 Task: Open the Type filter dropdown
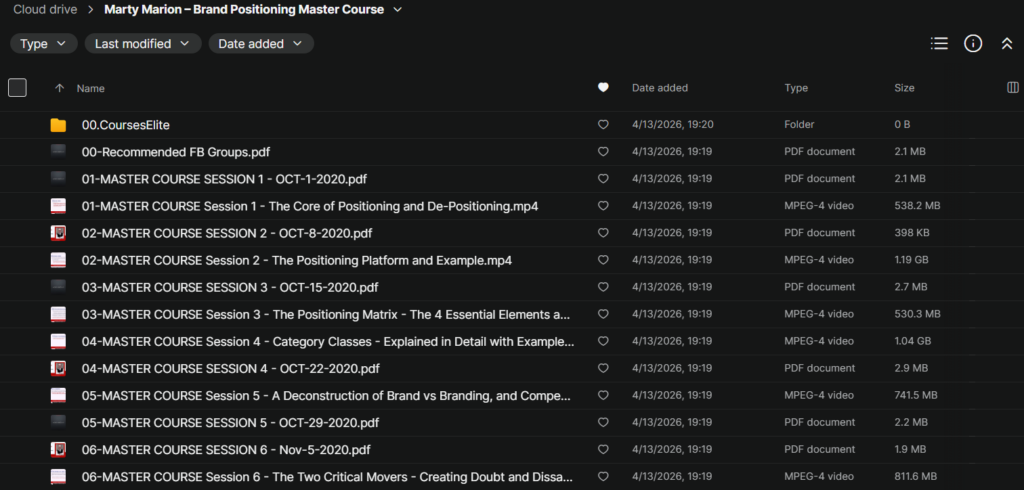44,44
